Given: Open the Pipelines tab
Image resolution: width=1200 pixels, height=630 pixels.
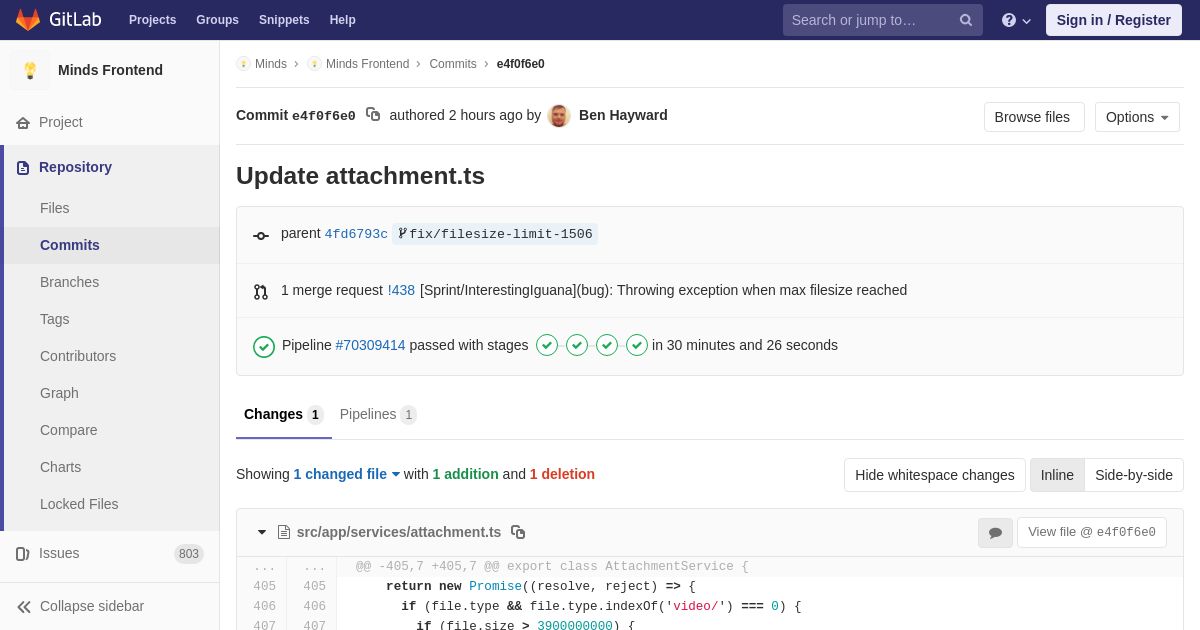Looking at the screenshot, I should pos(378,414).
